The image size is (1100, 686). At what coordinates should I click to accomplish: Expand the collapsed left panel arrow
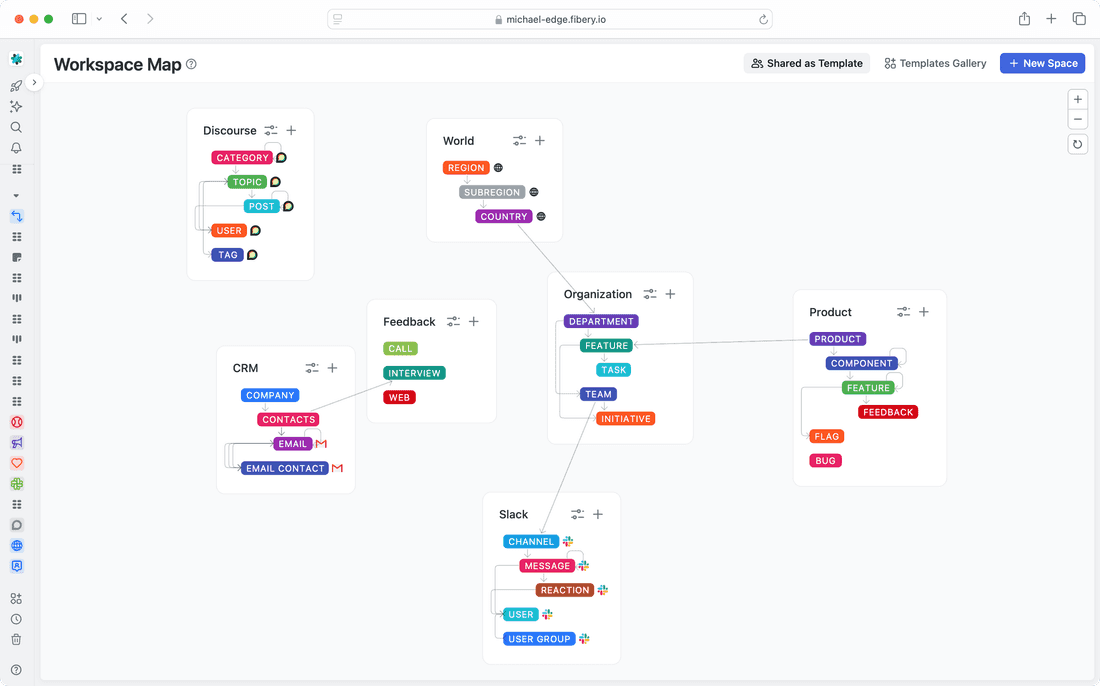click(x=35, y=83)
